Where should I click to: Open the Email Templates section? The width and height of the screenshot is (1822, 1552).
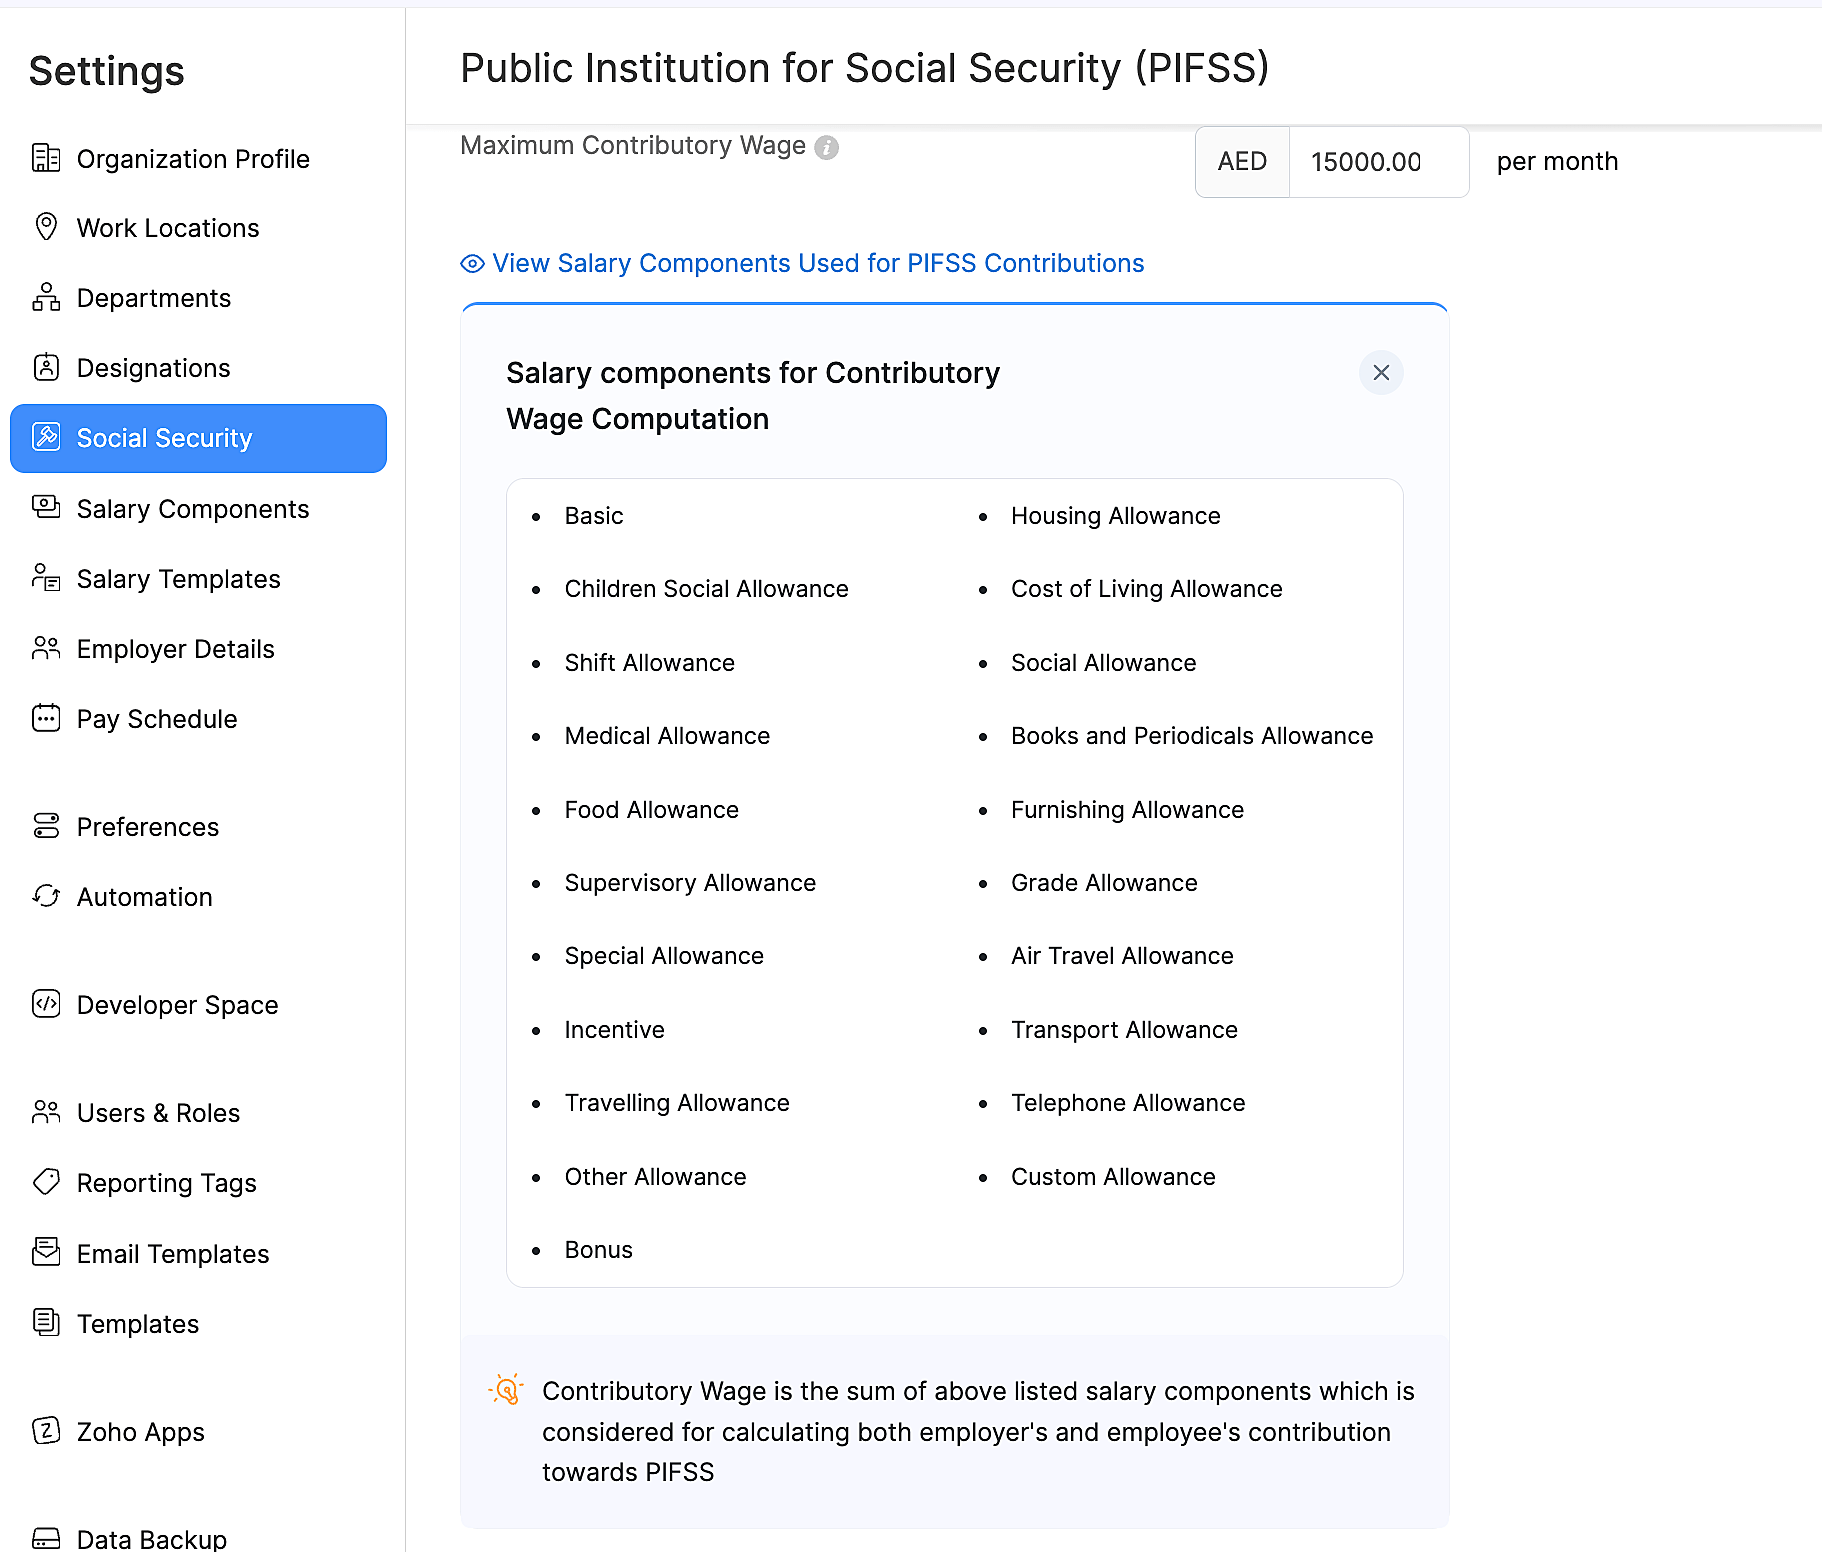click(171, 1253)
